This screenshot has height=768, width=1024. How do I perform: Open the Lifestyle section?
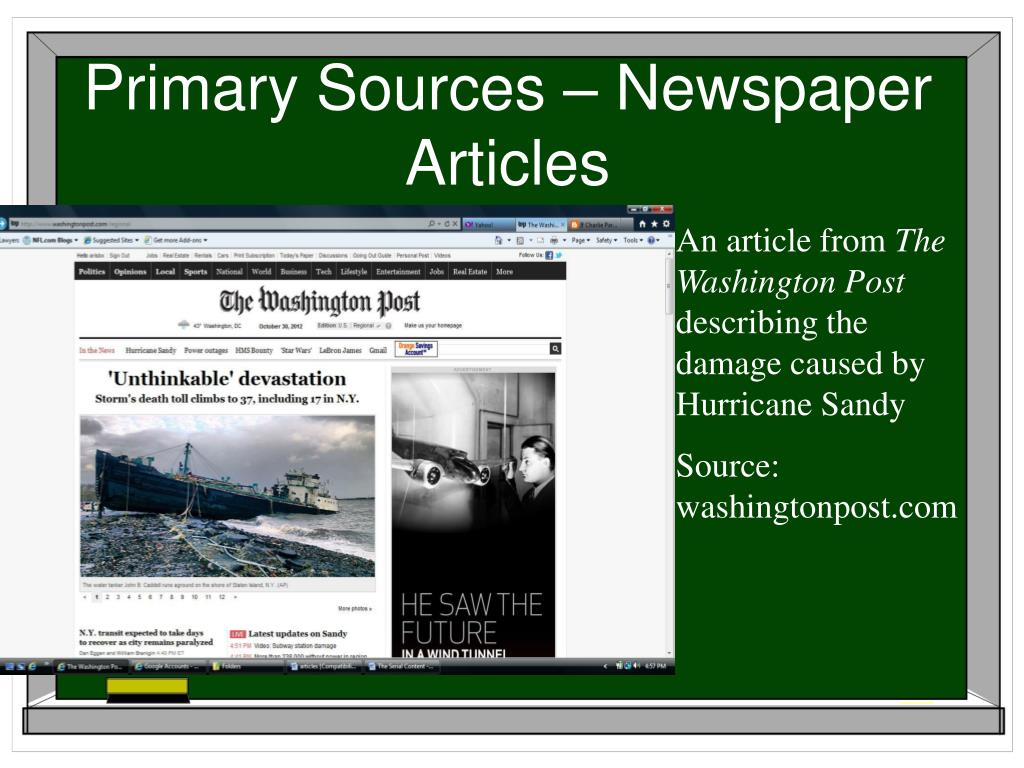(354, 272)
